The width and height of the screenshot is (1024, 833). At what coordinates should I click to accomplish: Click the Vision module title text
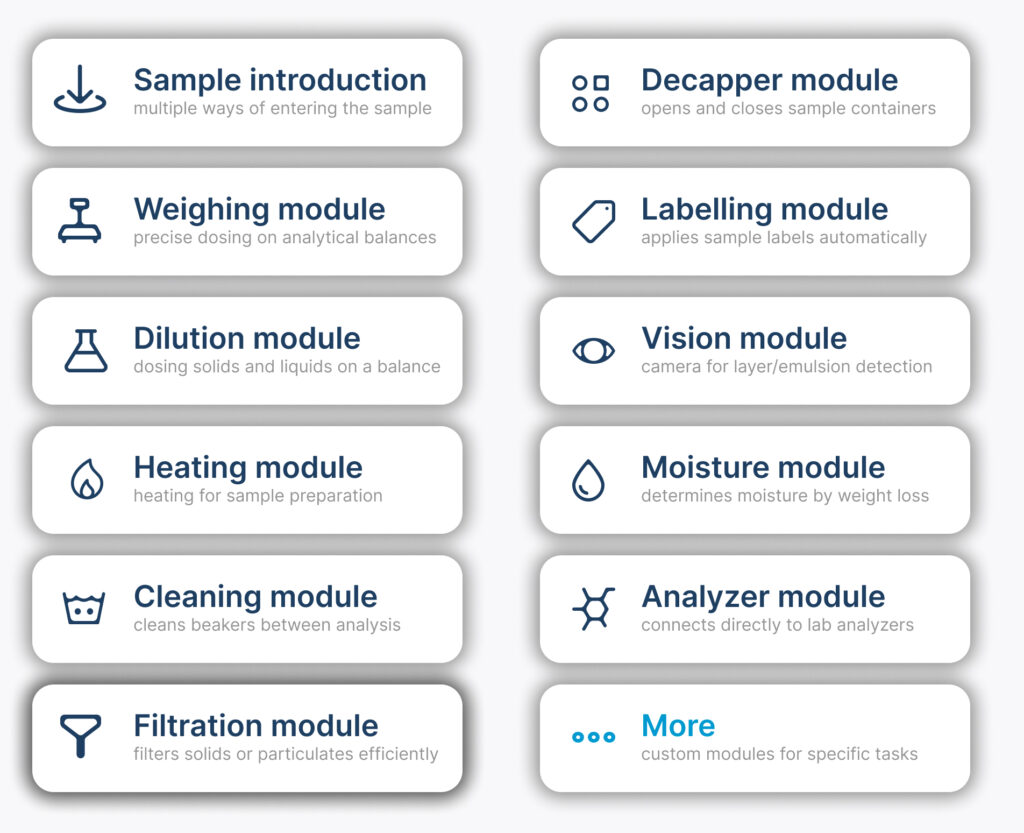744,338
